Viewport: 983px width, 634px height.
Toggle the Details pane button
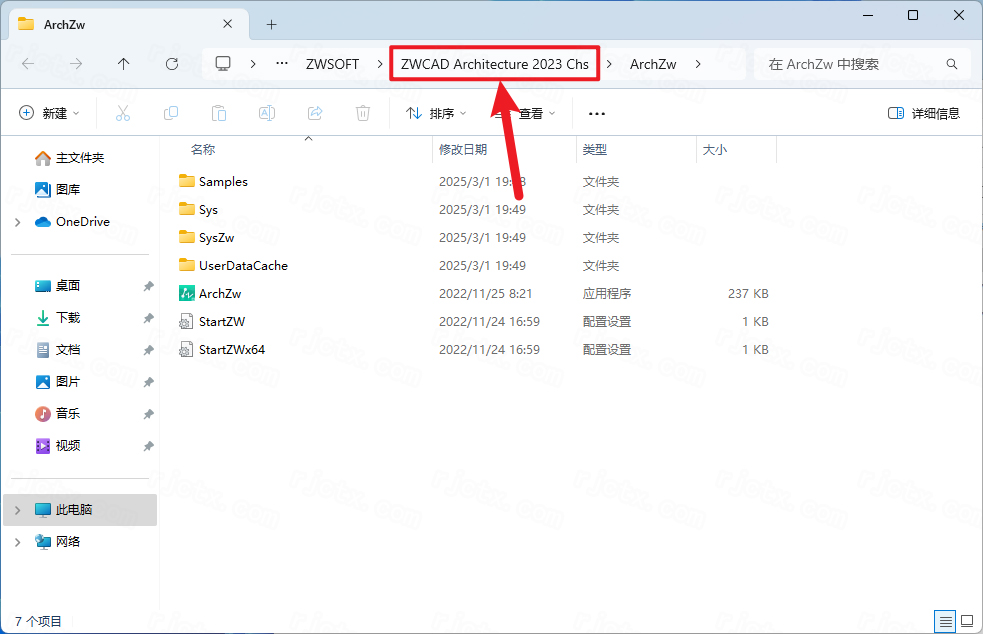pyautogui.click(x=924, y=114)
